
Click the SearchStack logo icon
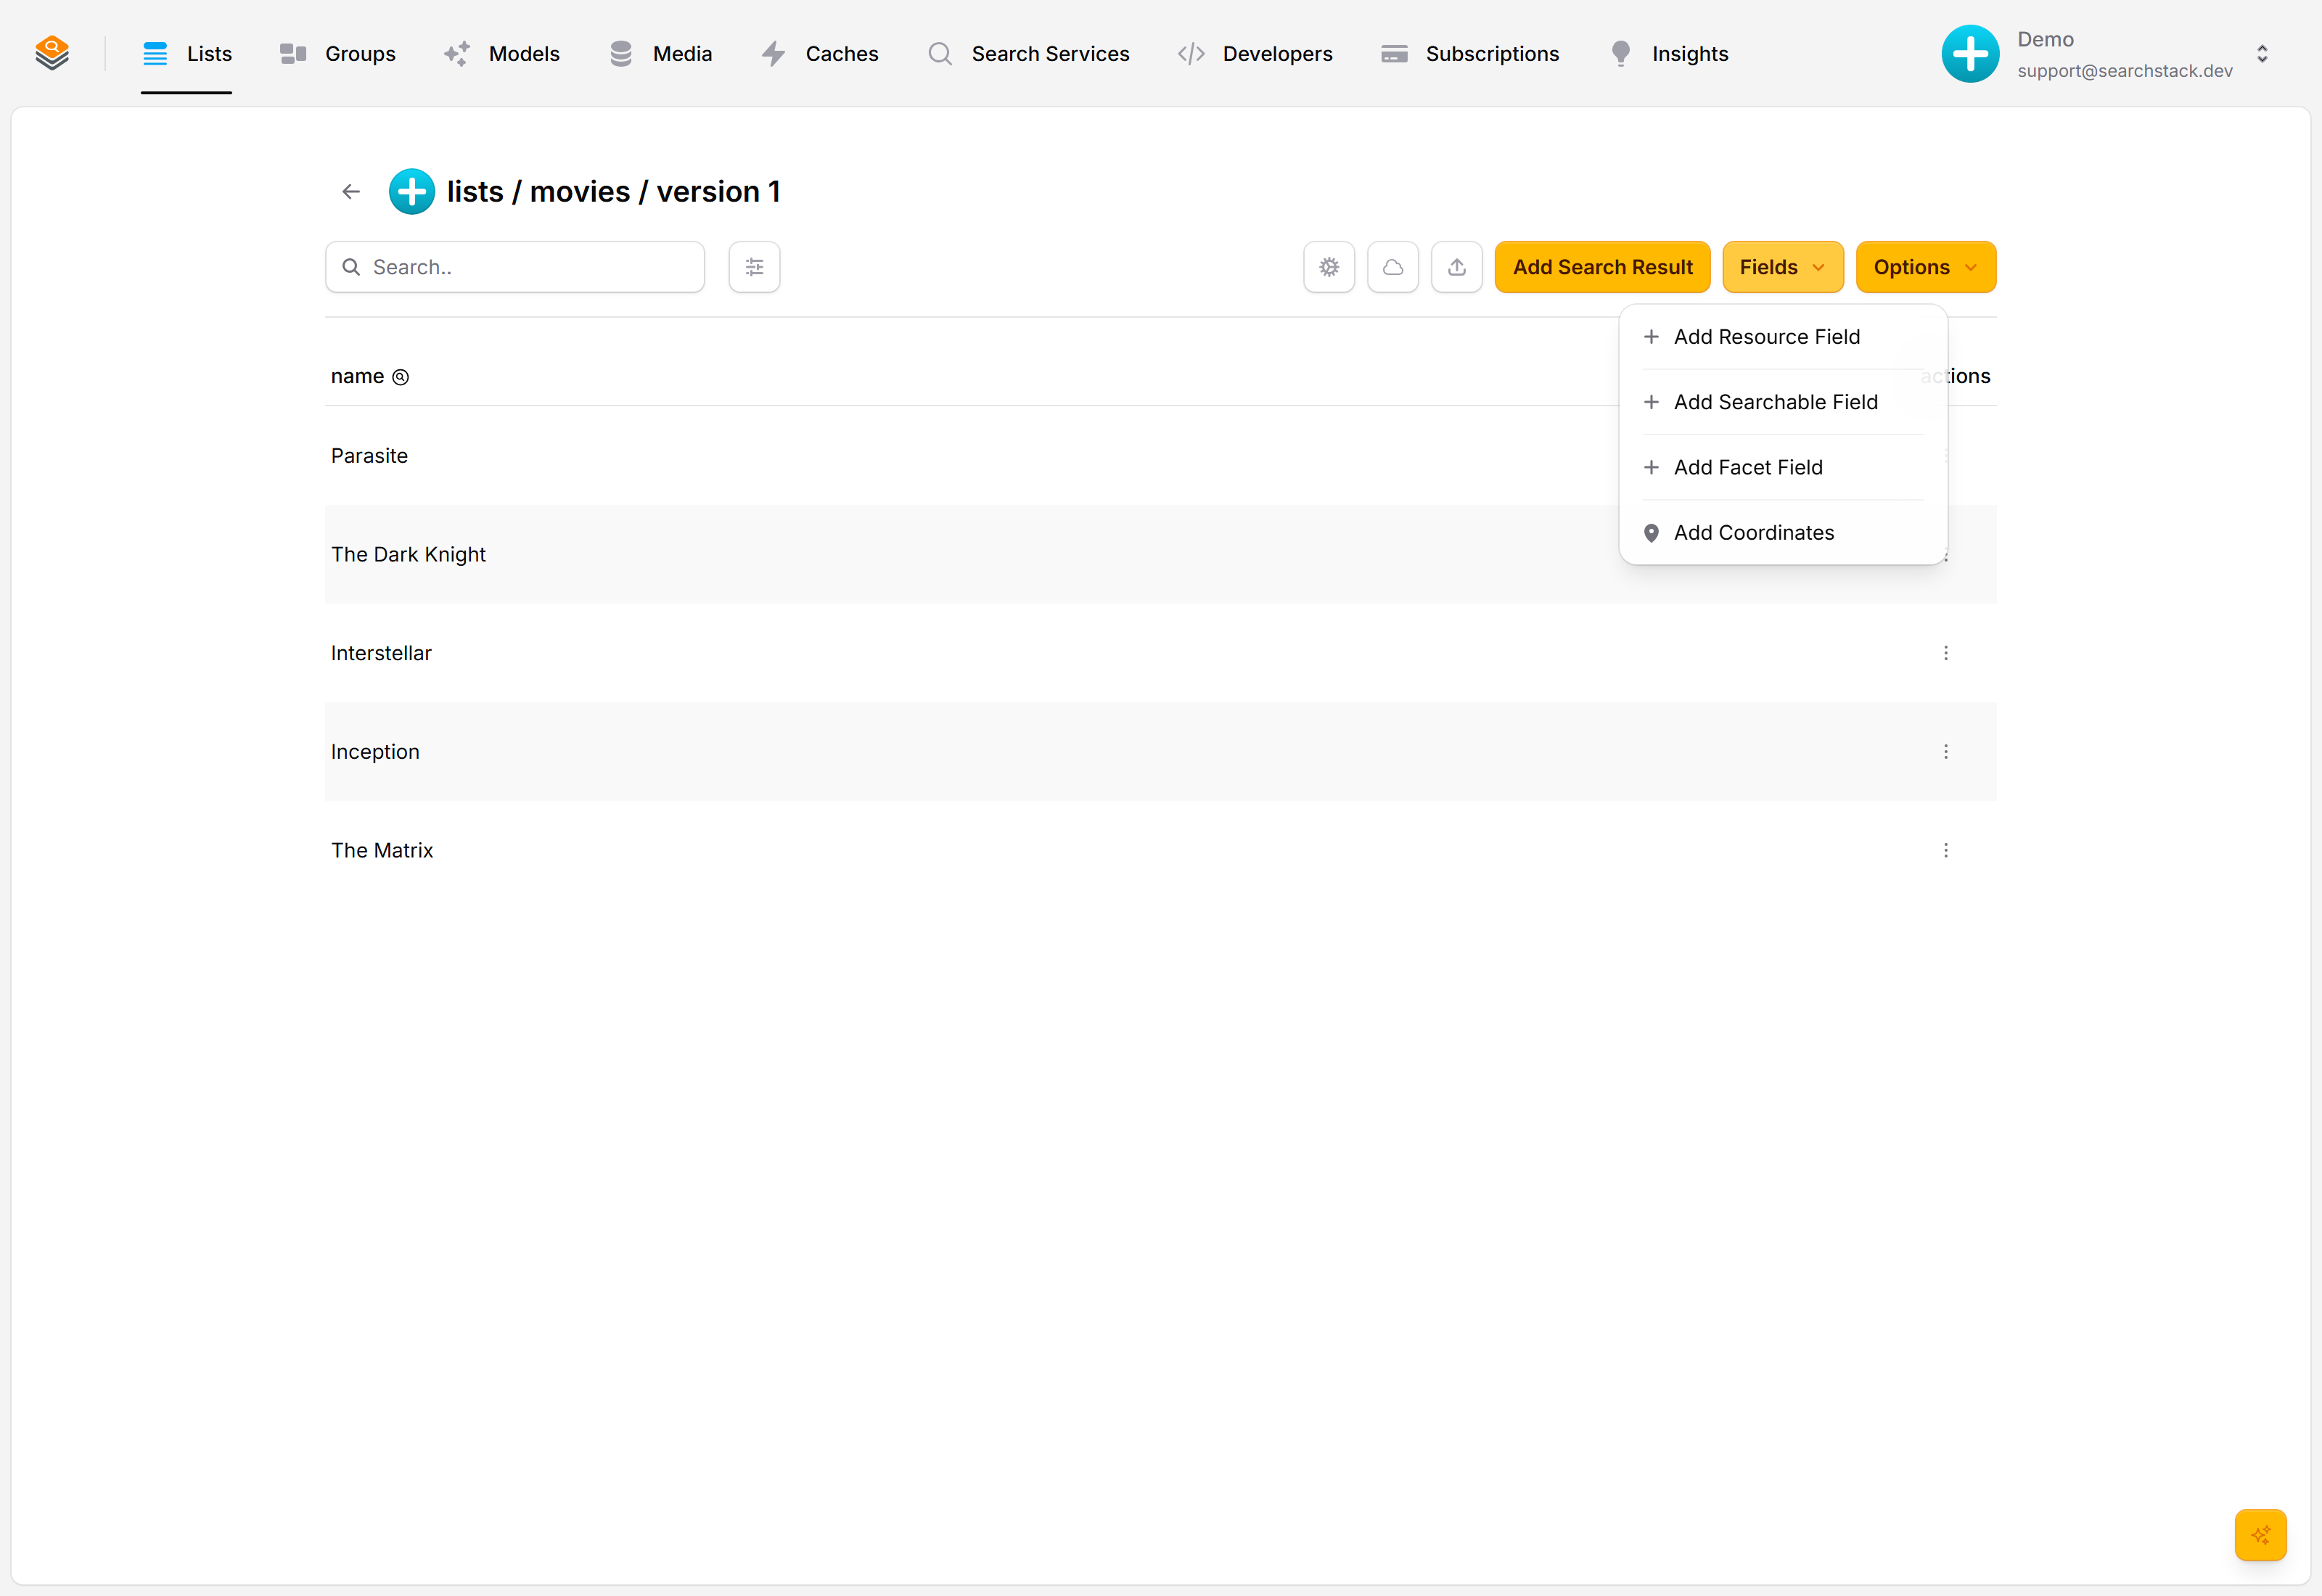coord(52,53)
